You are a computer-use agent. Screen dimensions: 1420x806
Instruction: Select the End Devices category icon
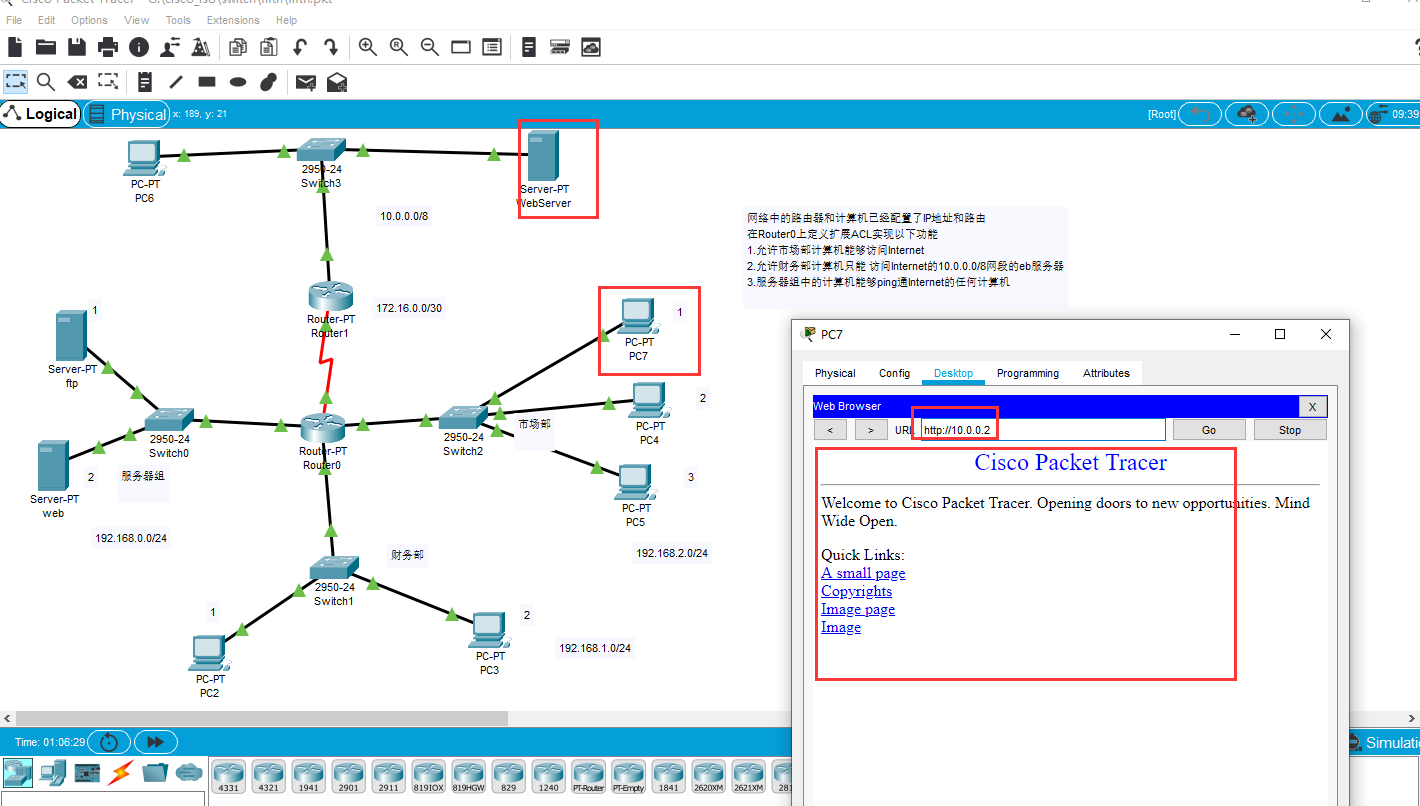coord(53,772)
